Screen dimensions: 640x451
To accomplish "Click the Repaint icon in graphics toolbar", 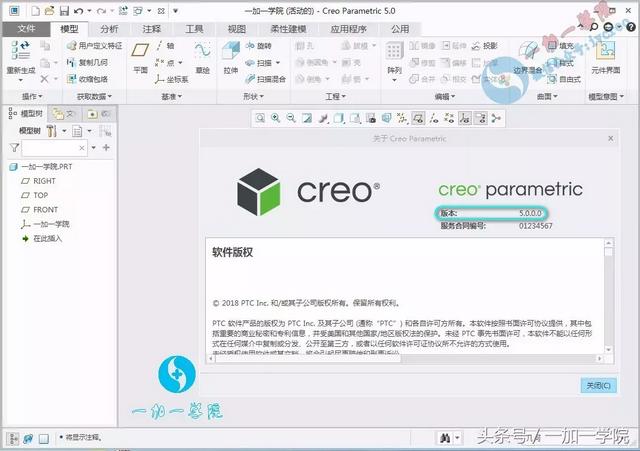I will click(307, 118).
